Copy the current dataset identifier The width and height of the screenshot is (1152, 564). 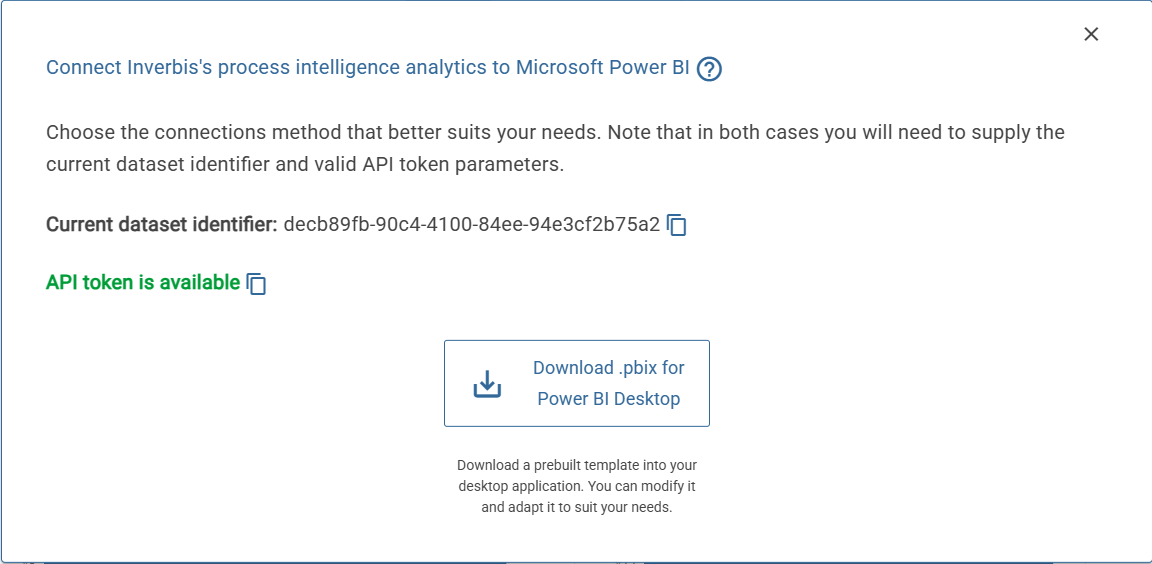coord(677,225)
